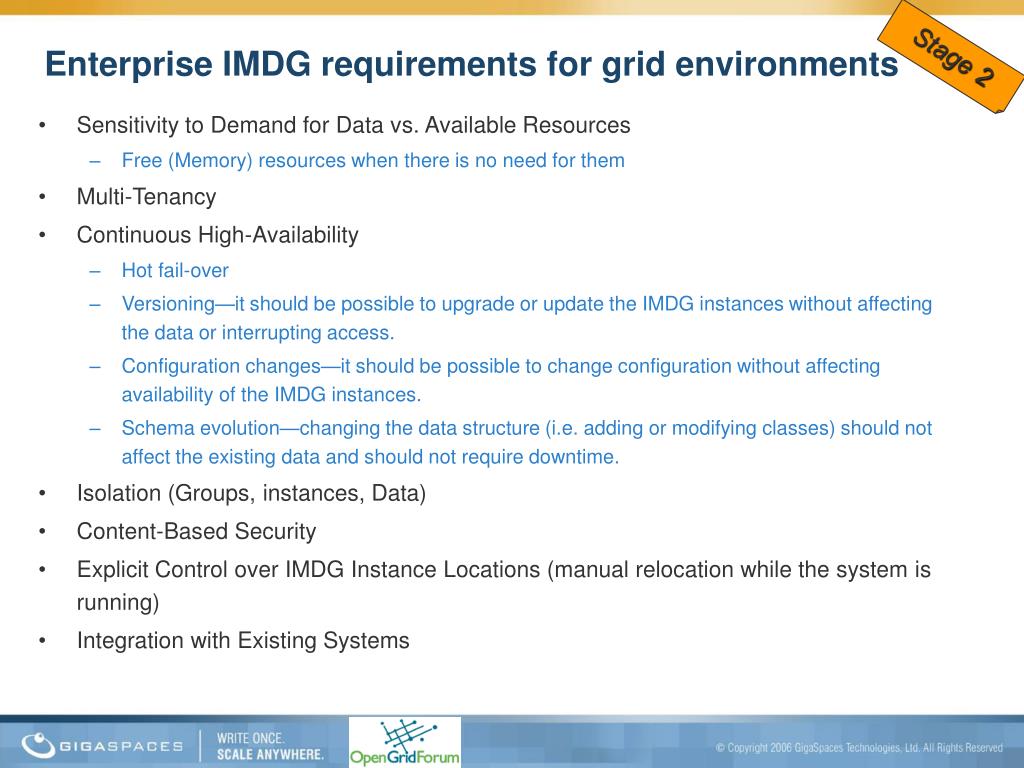Click the 'Hot fail-over' sub-bullet
This screenshot has width=1024, height=768.
[175, 270]
